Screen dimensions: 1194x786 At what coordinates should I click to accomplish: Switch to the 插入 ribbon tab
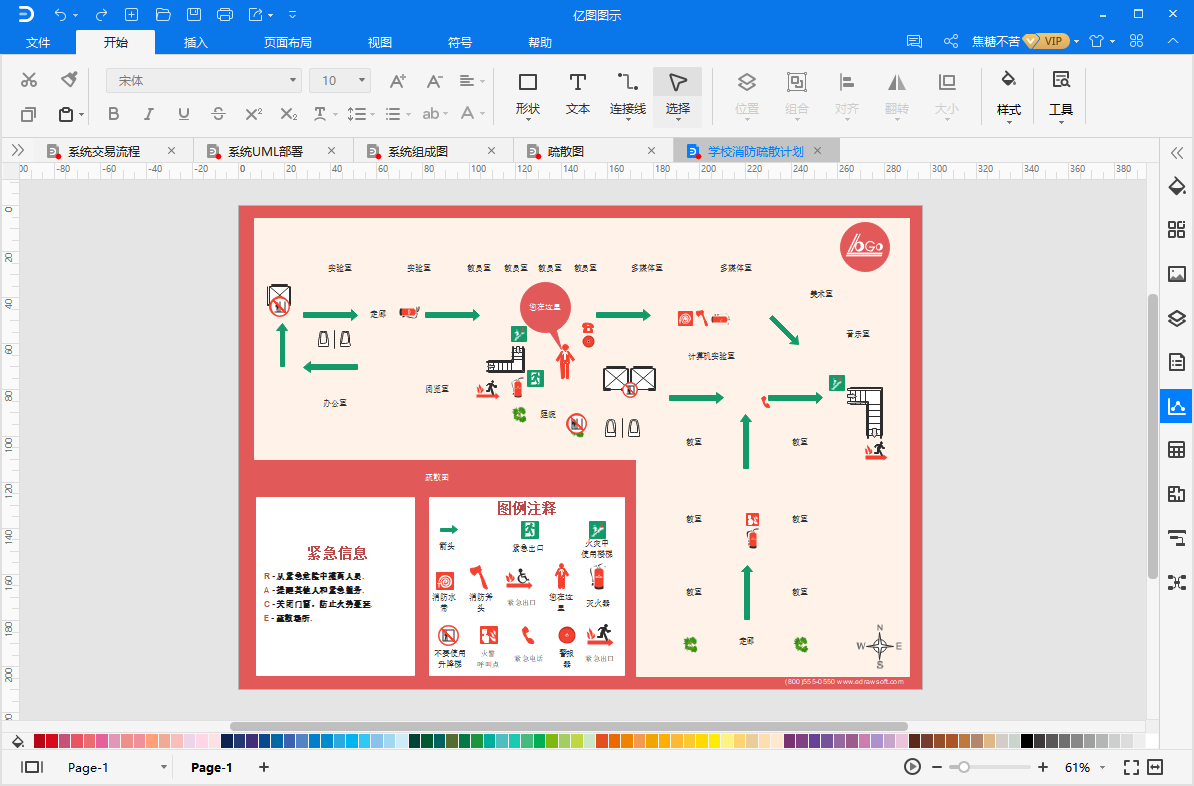(196, 42)
